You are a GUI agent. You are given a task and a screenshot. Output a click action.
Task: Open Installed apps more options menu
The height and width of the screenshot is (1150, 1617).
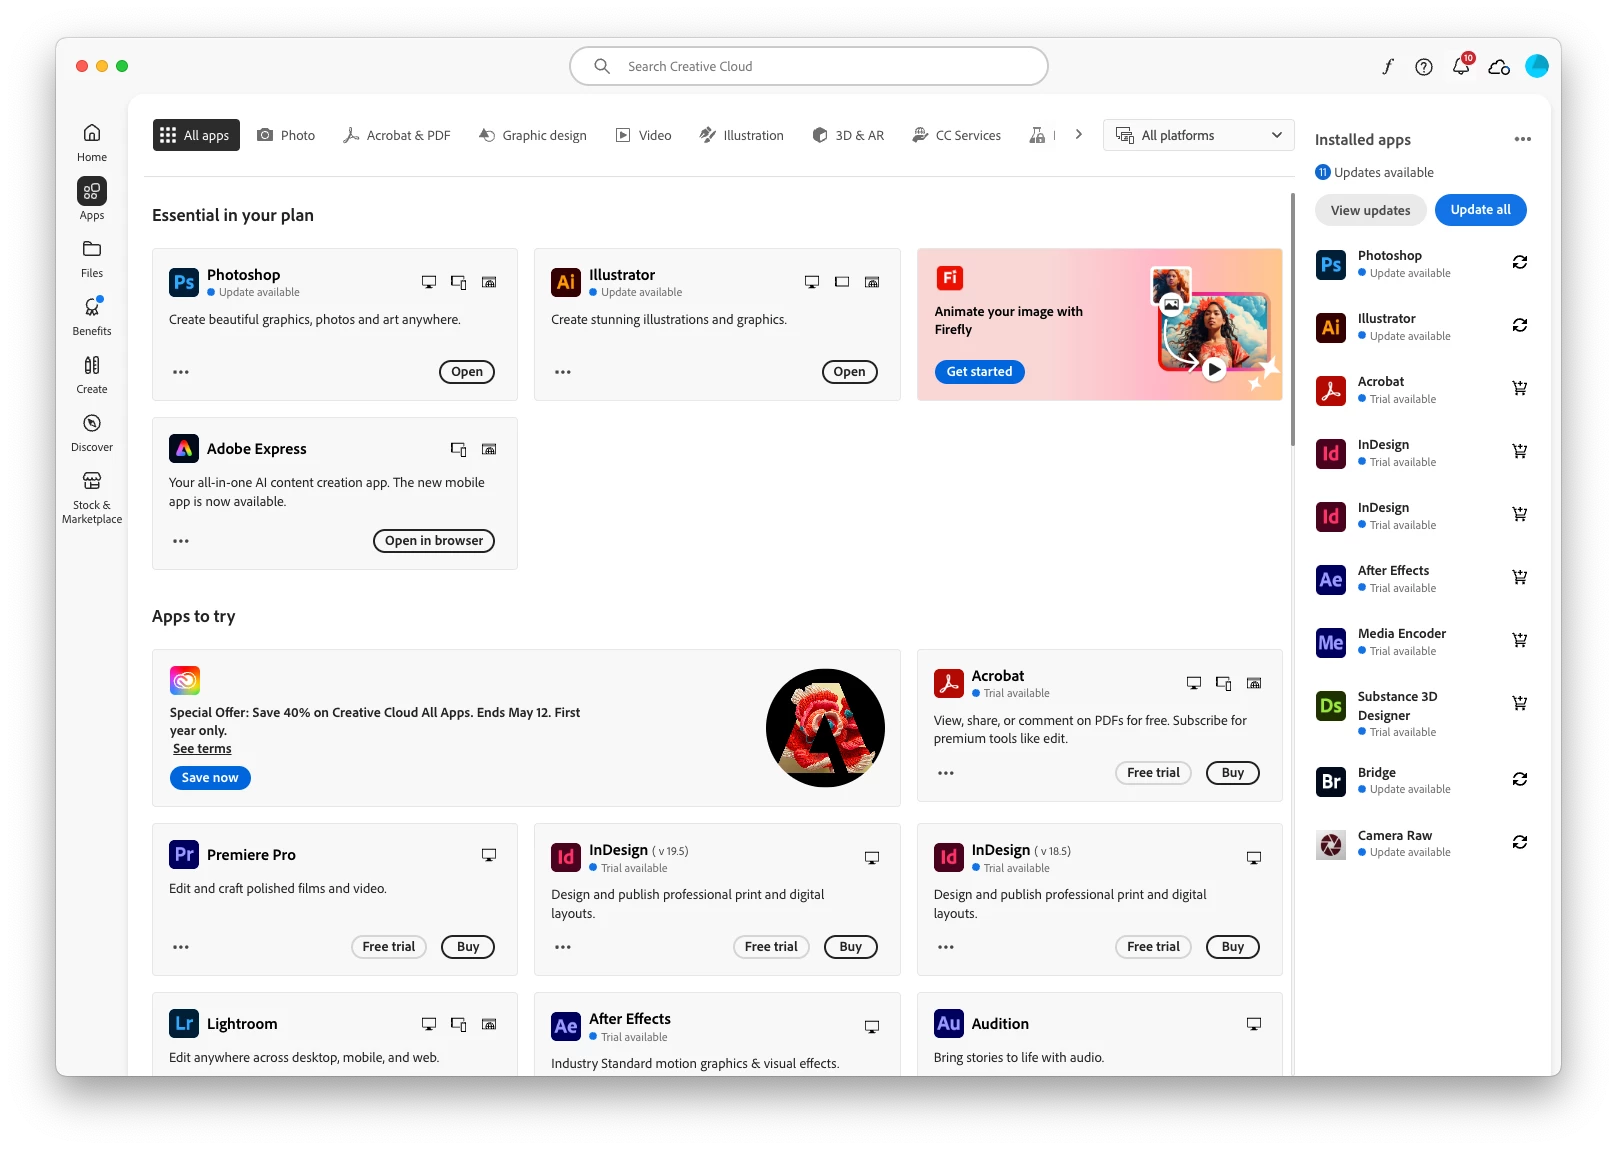(1522, 139)
